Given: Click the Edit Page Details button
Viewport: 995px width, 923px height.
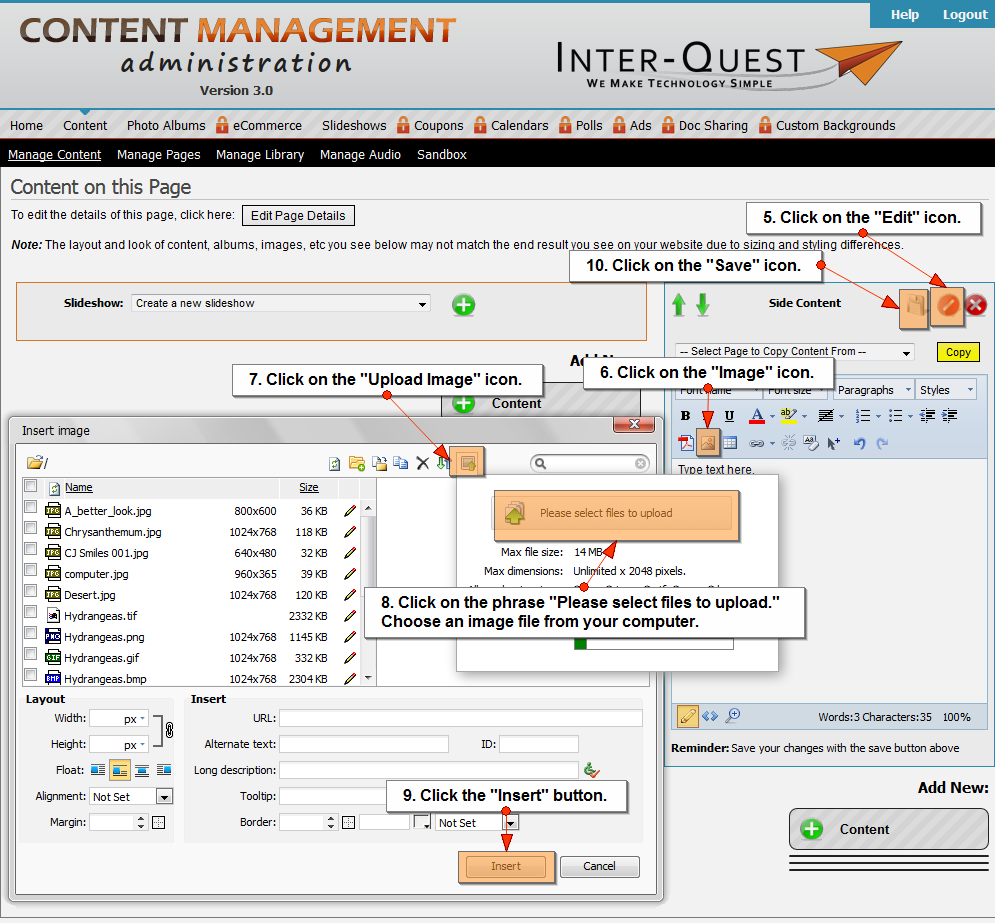Looking at the screenshot, I should [298, 216].
